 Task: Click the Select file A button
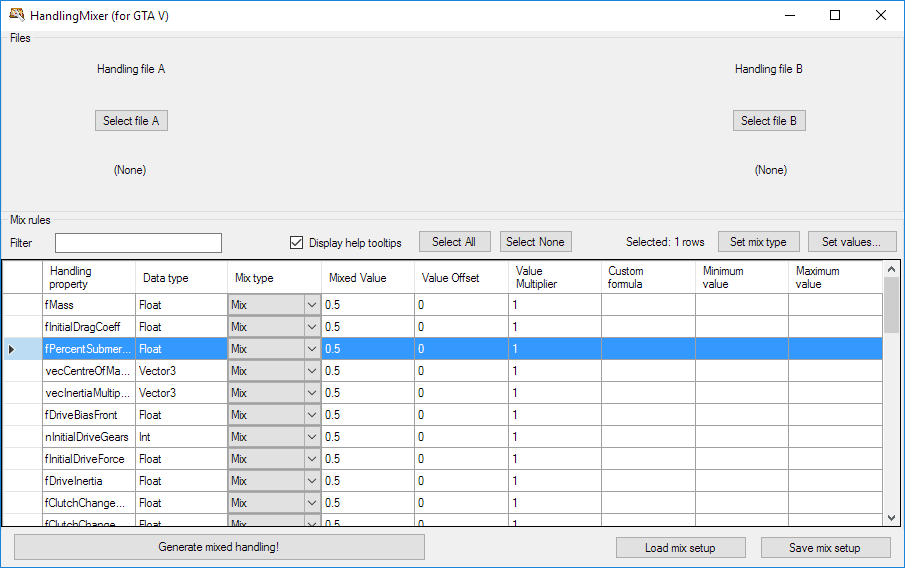tap(131, 121)
